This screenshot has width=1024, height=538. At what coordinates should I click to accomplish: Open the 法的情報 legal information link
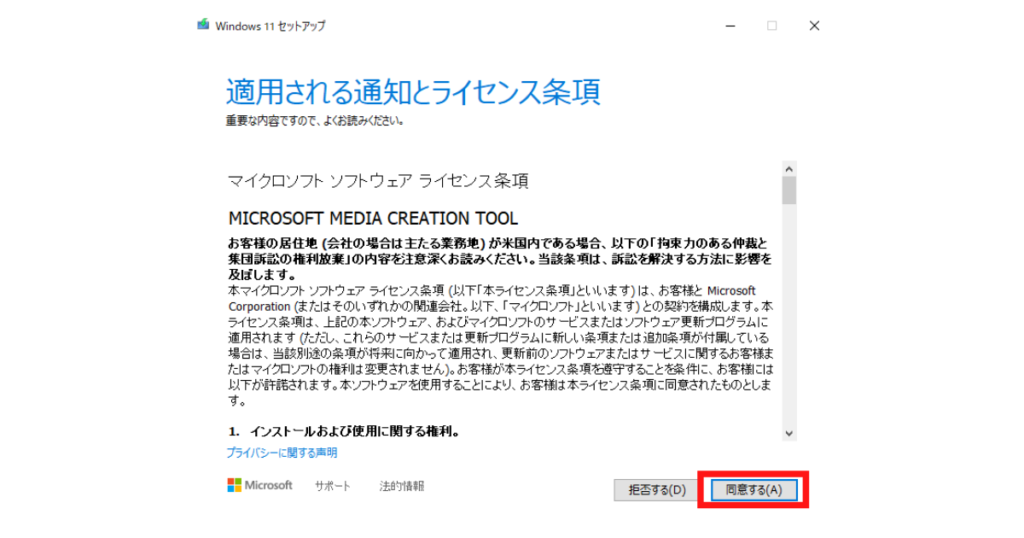click(x=402, y=486)
